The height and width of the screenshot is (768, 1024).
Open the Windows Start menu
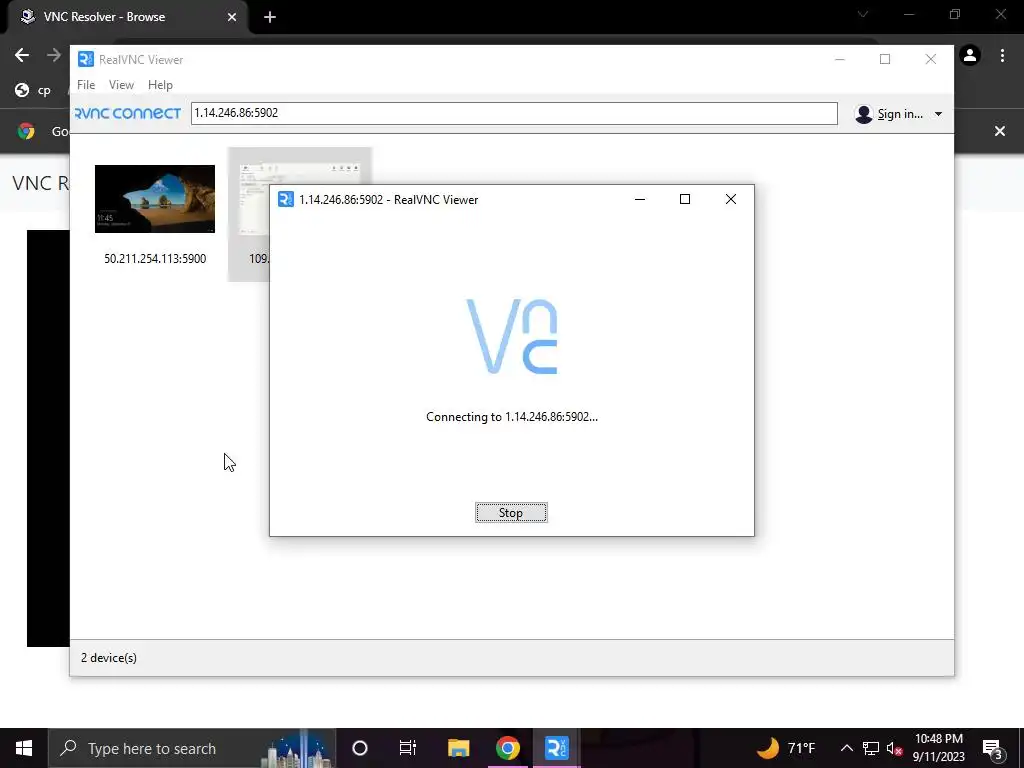point(24,748)
